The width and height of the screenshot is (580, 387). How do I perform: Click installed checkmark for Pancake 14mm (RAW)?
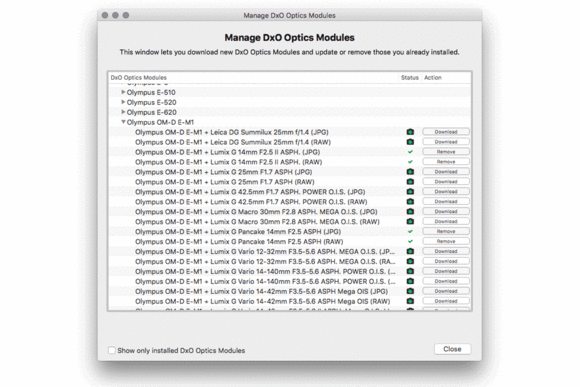[x=410, y=242]
